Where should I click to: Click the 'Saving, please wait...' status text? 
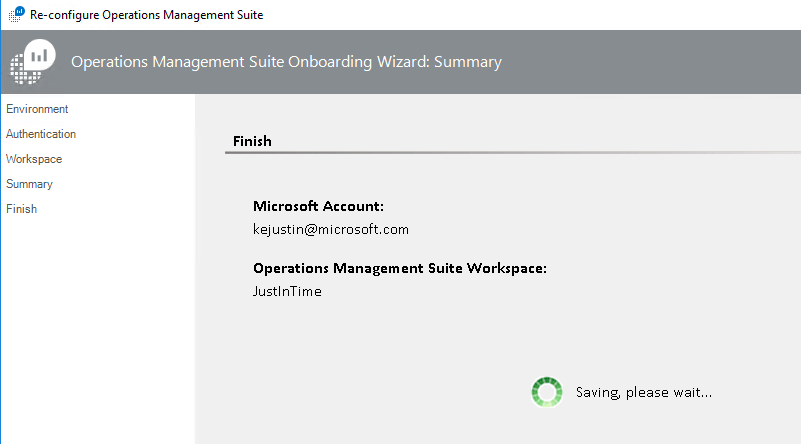[x=644, y=392]
